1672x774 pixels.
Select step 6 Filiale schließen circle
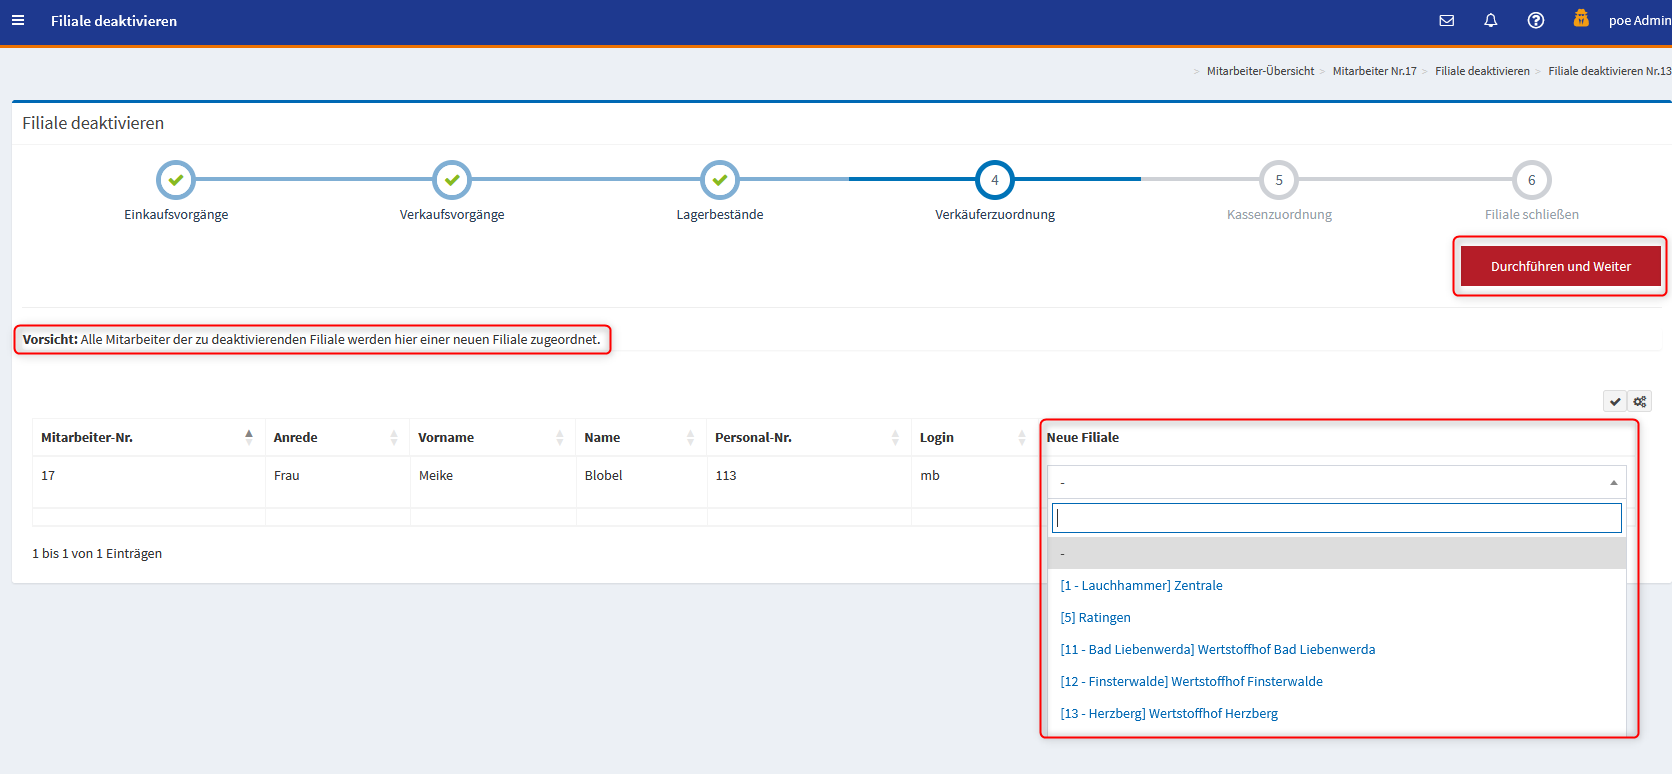pos(1531,180)
